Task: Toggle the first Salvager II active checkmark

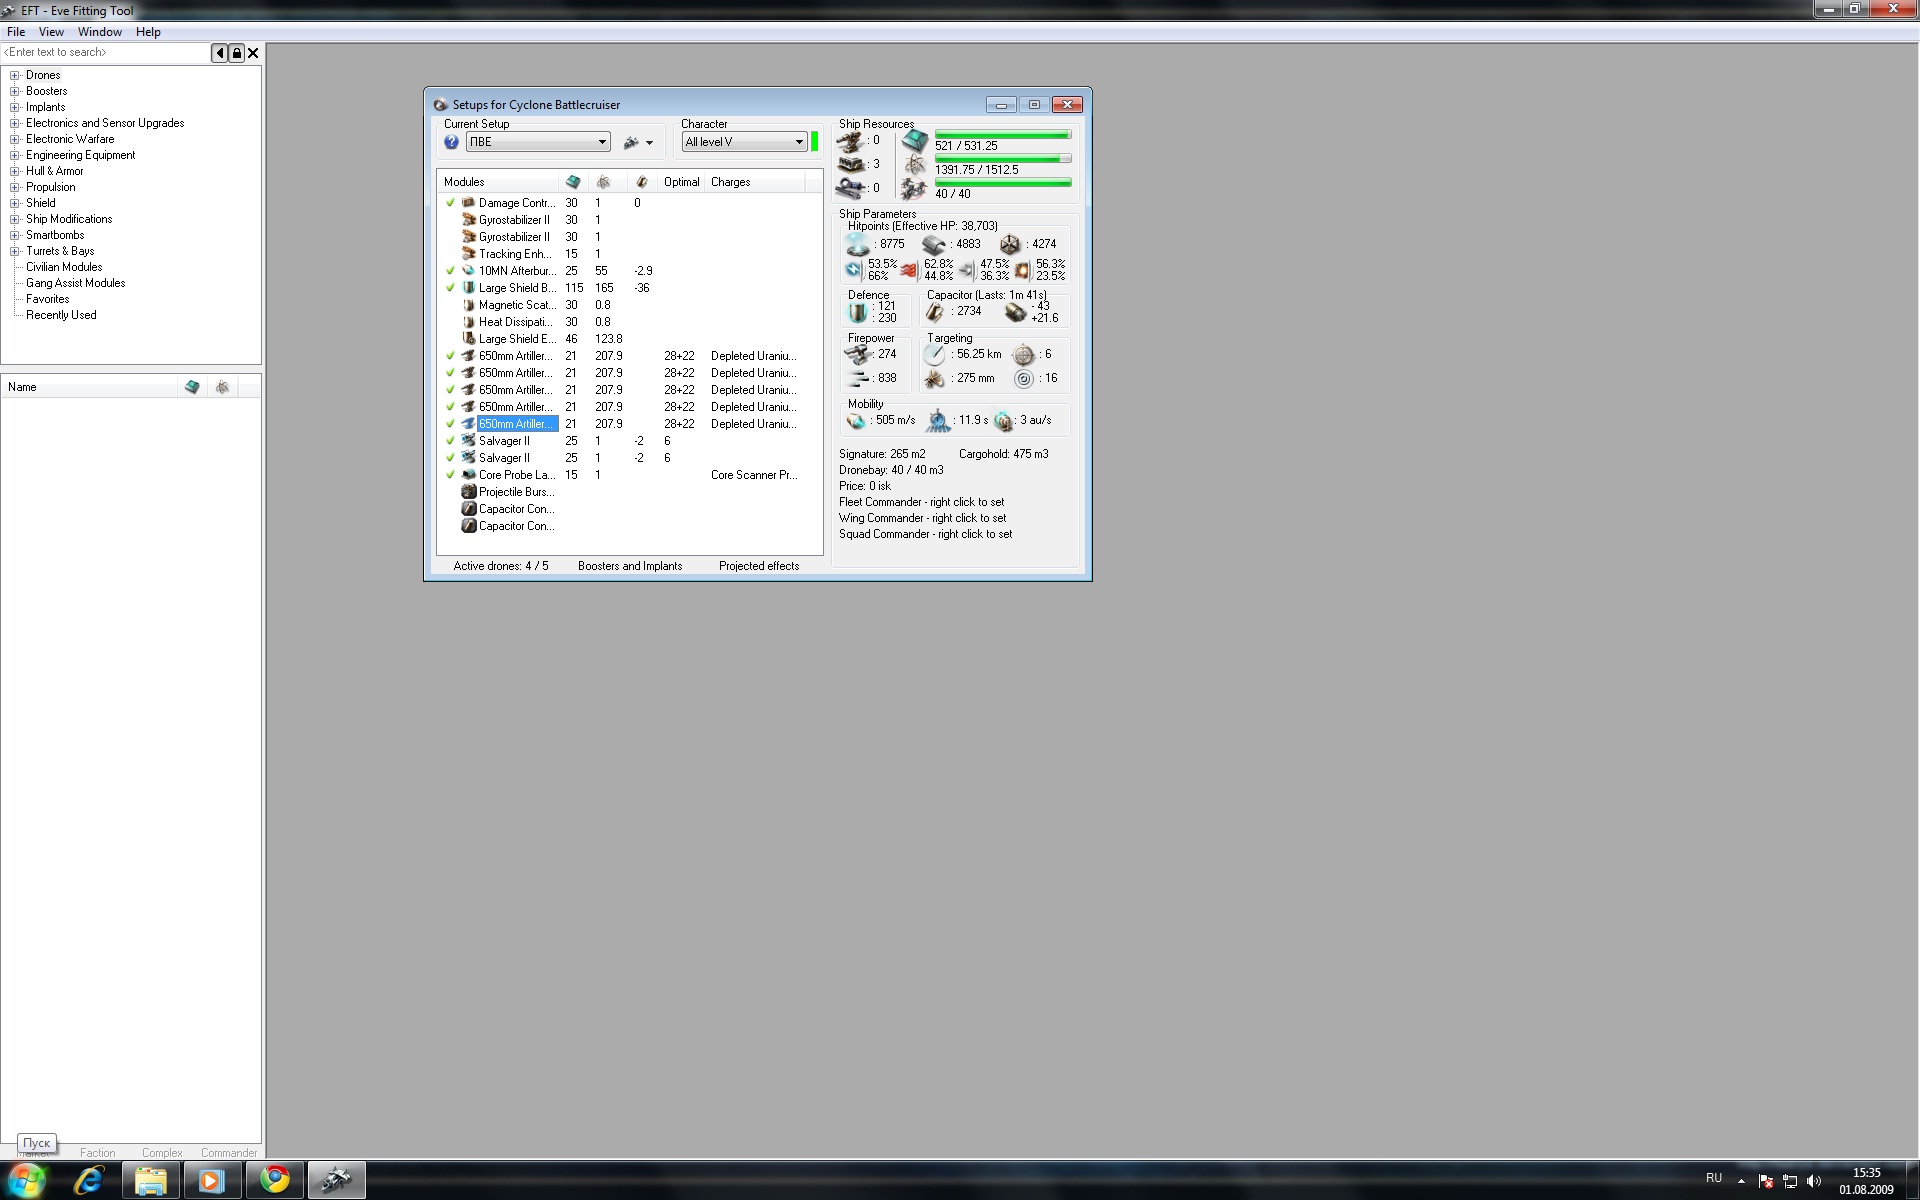Action: [x=450, y=441]
